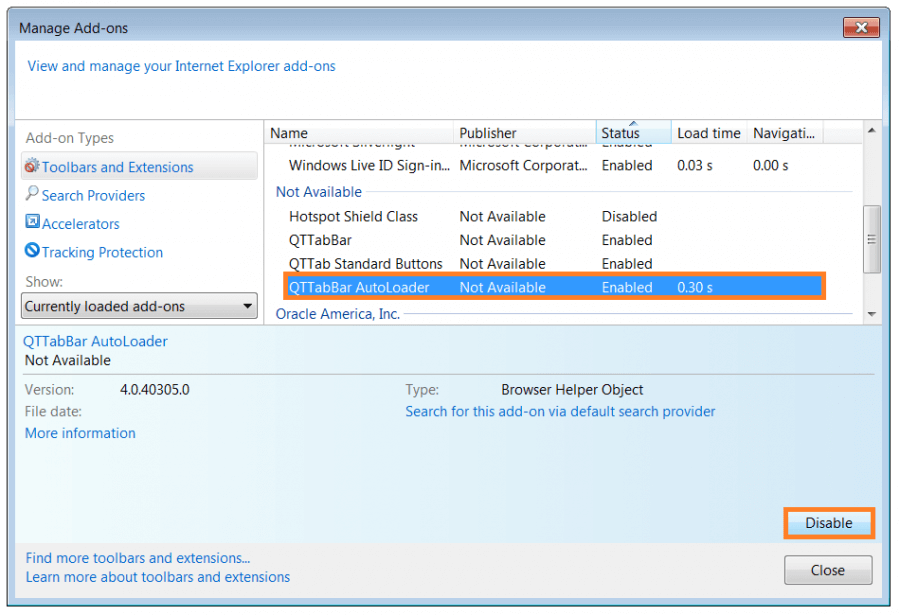The width and height of the screenshot is (900, 615).
Task: Click the version value 4.0.40305.0
Action: click(x=154, y=390)
